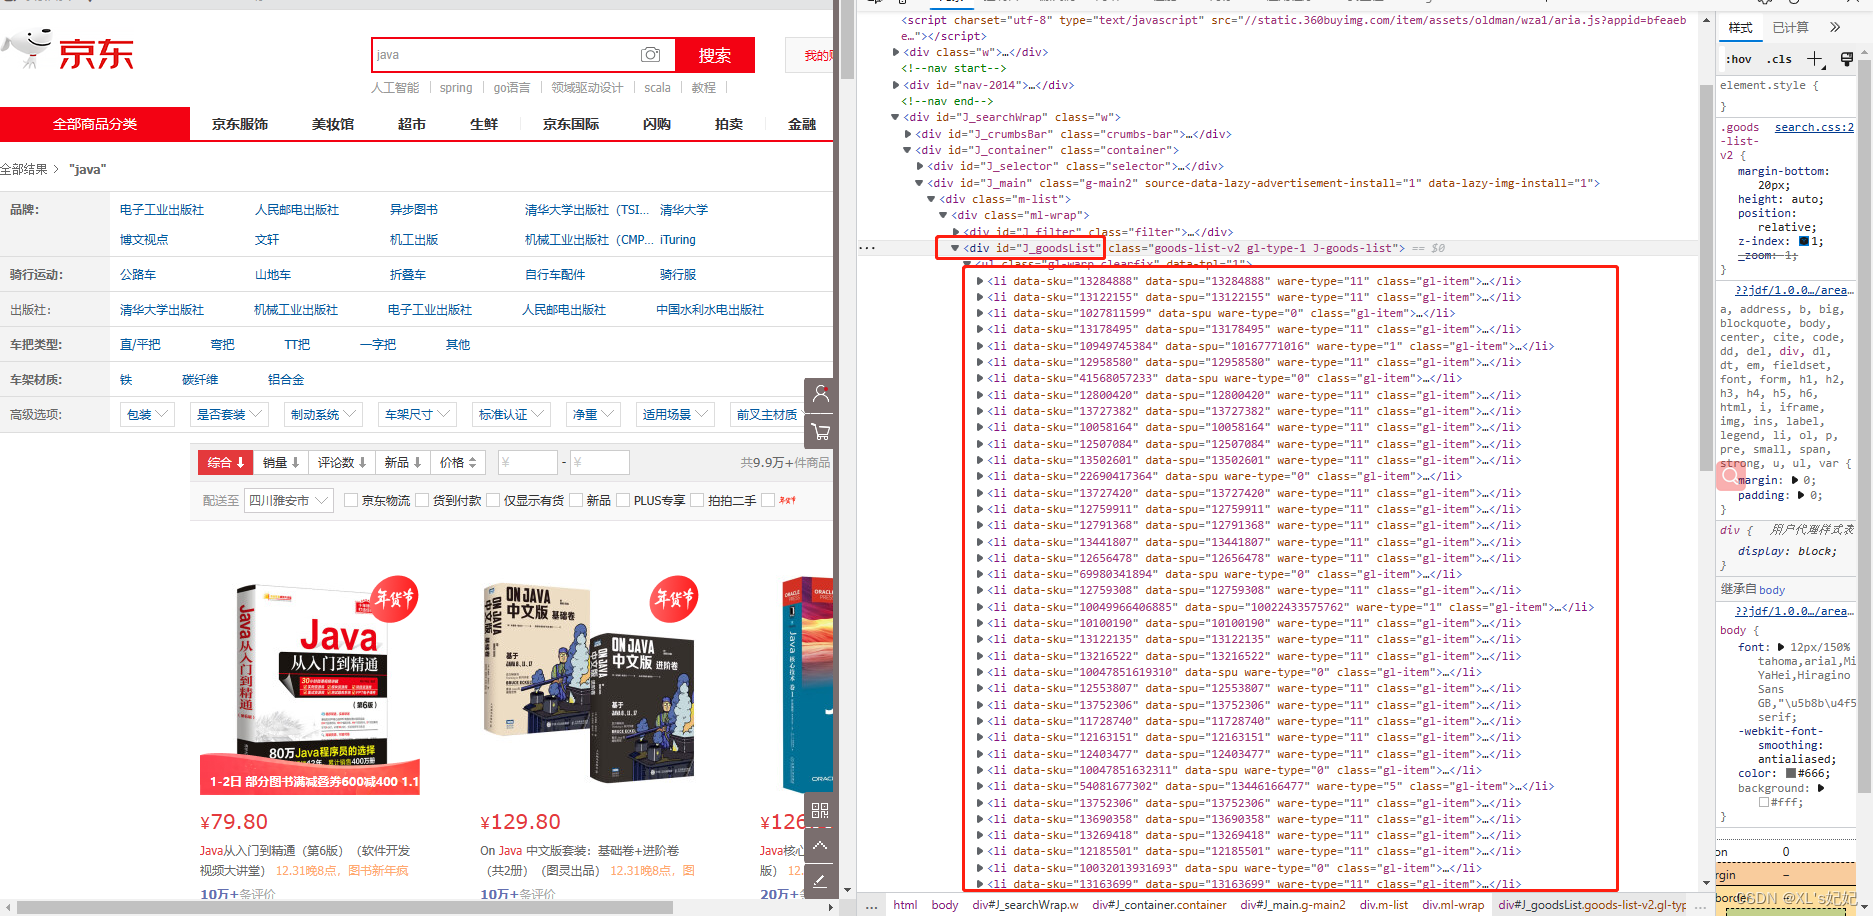Viewport: 1873px width, 916px height.
Task: Open the 适用场景 dropdown
Action: coord(676,414)
